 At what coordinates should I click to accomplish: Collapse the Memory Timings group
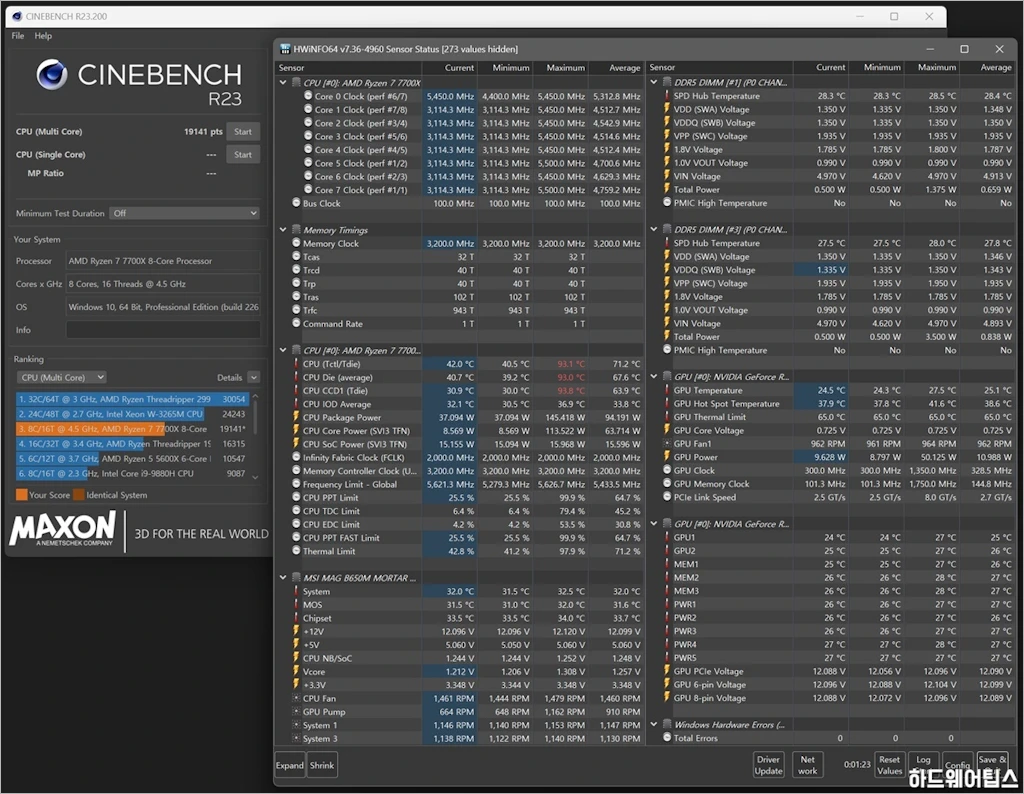click(x=283, y=230)
